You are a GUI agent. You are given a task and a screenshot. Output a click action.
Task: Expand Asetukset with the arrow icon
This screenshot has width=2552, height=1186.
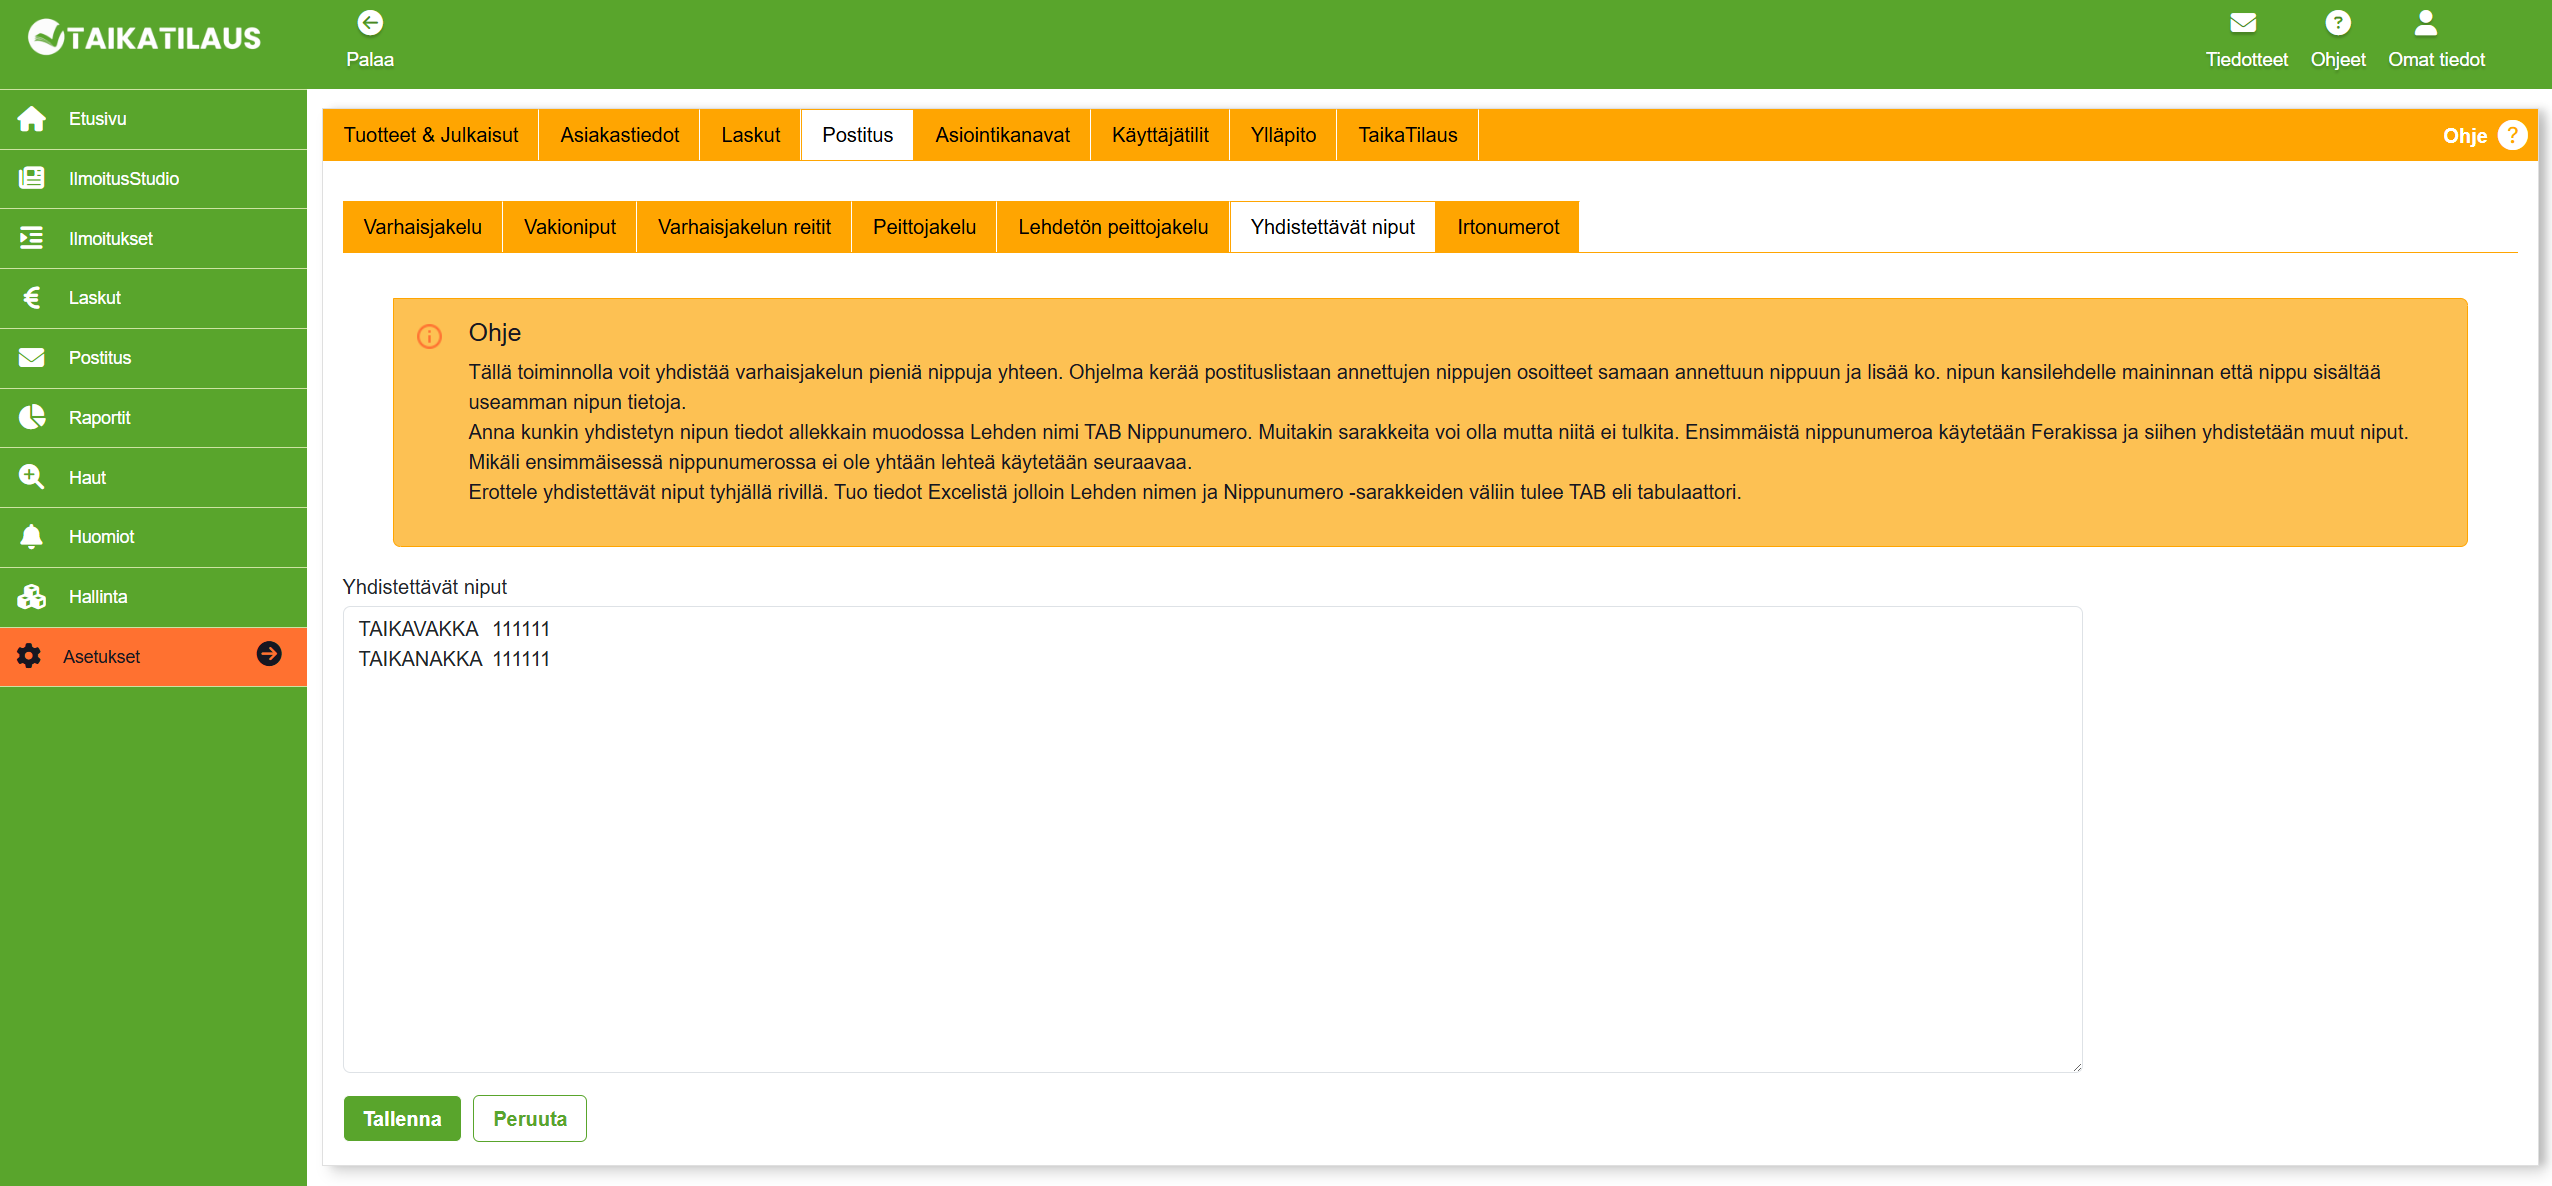[269, 654]
